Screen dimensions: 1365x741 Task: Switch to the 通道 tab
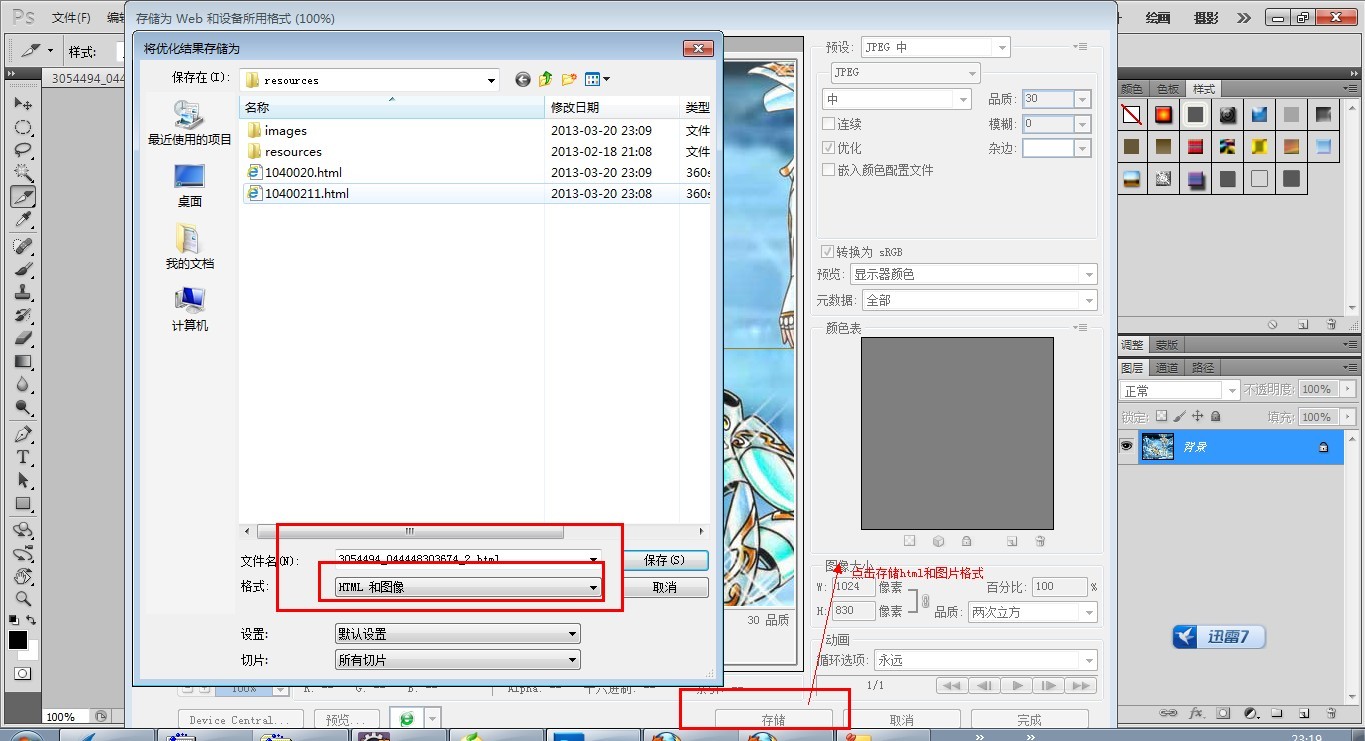1167,367
